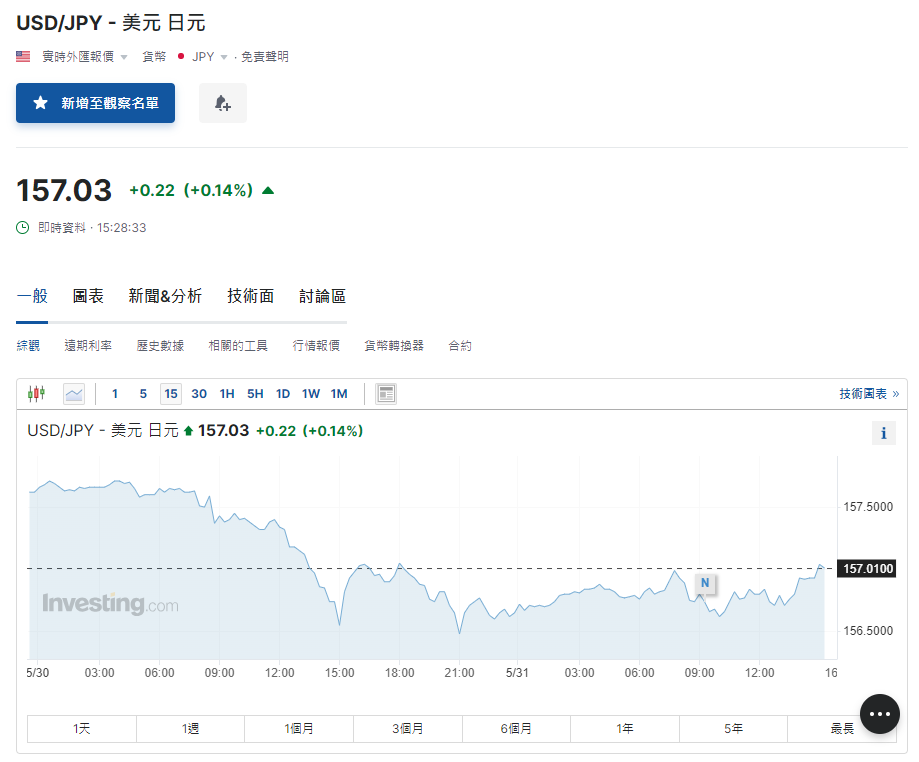Open the 新聞&分析 tab
This screenshot has height=762, width=919.
(x=165, y=296)
